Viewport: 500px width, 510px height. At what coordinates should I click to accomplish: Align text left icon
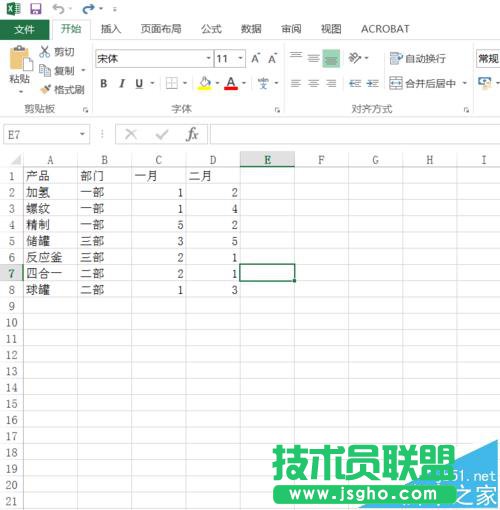point(296,83)
